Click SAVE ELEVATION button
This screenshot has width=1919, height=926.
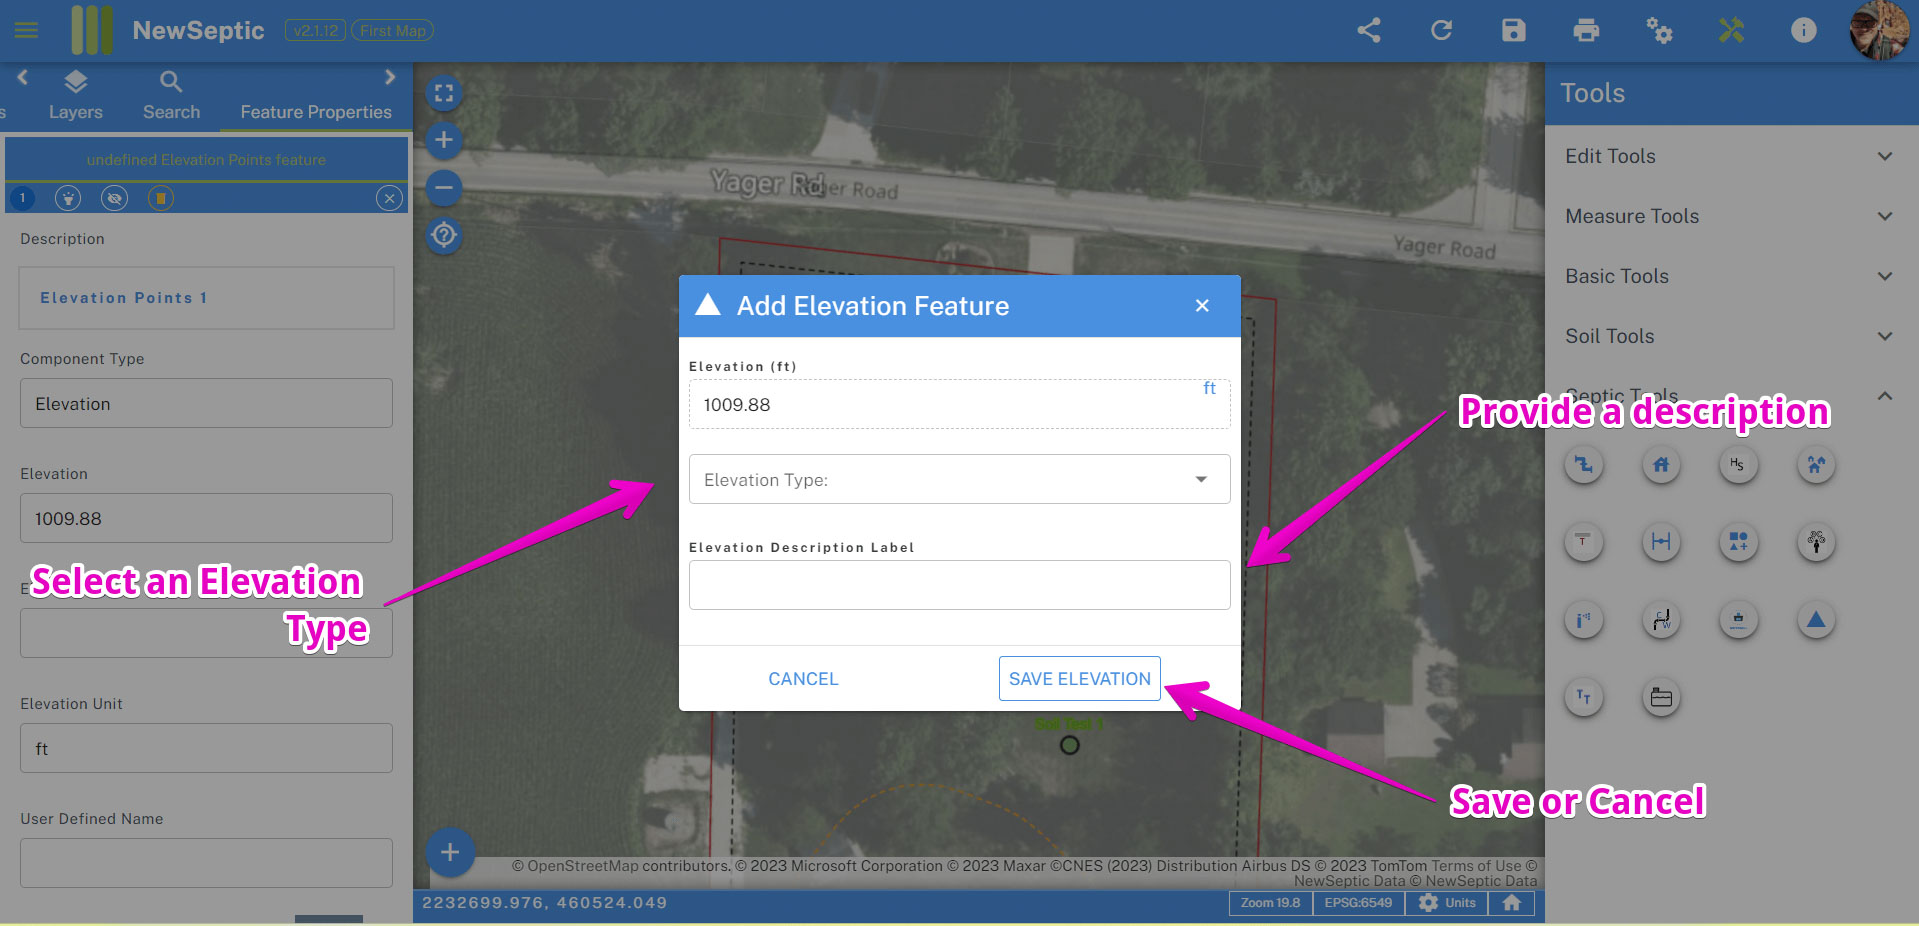coord(1079,679)
